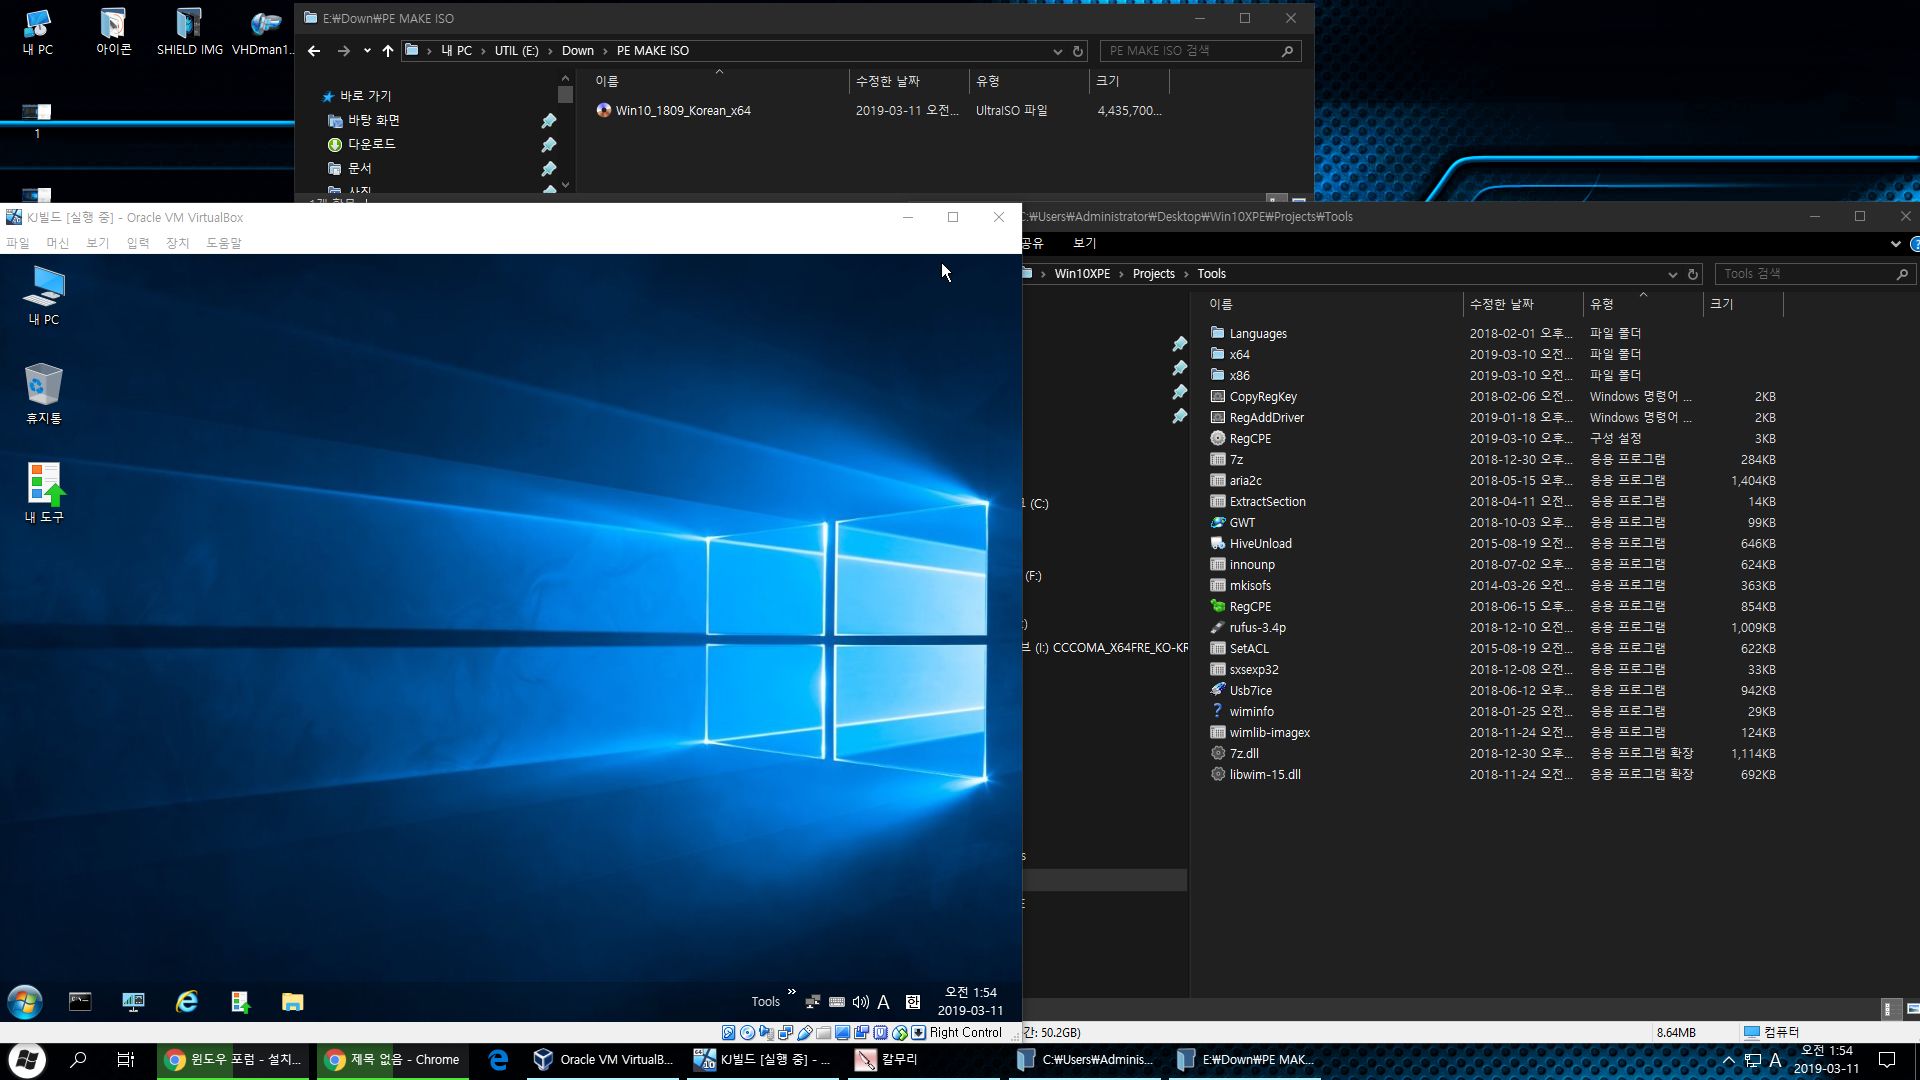Click the VirtualBox hard disk activity indicator
This screenshot has width=1920, height=1080.
pos(728,1032)
